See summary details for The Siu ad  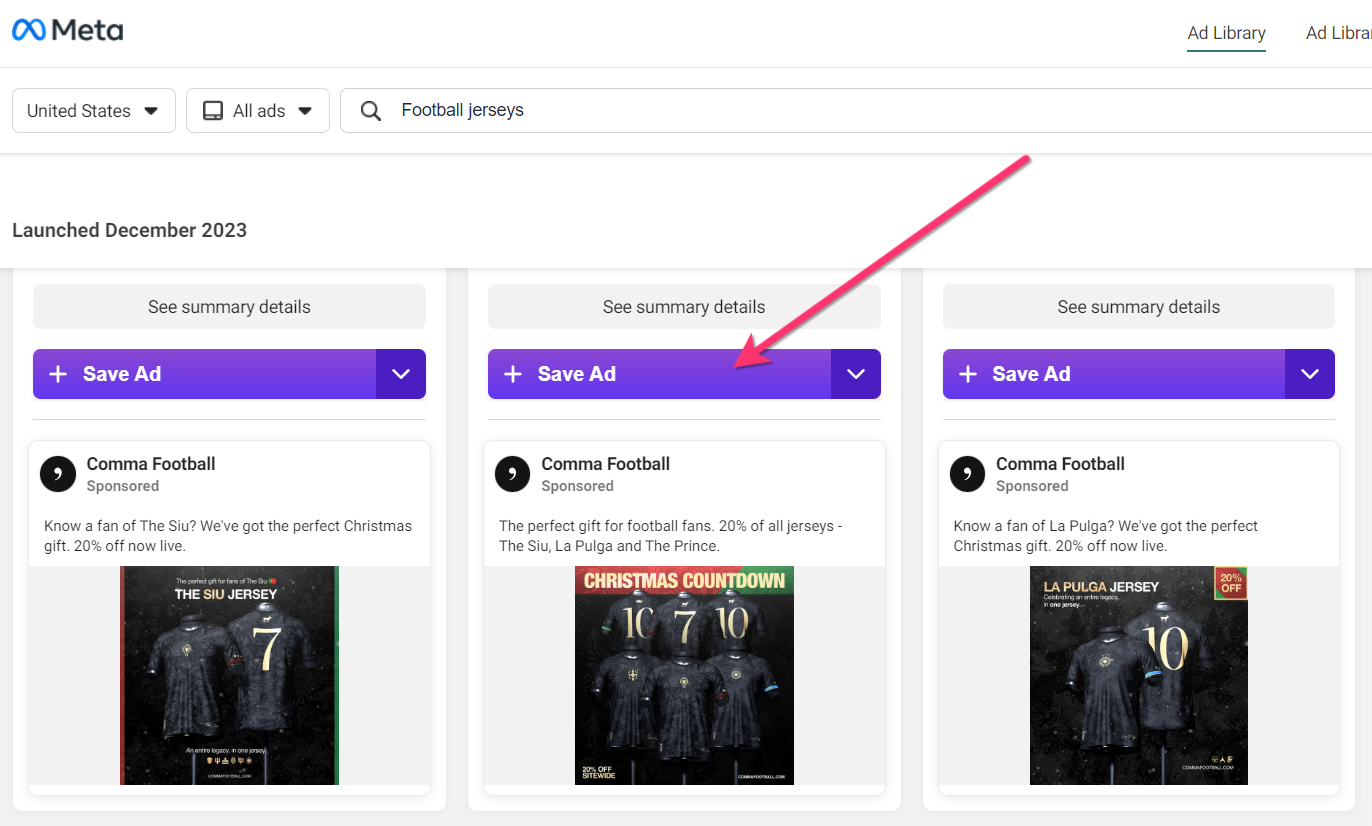click(229, 307)
